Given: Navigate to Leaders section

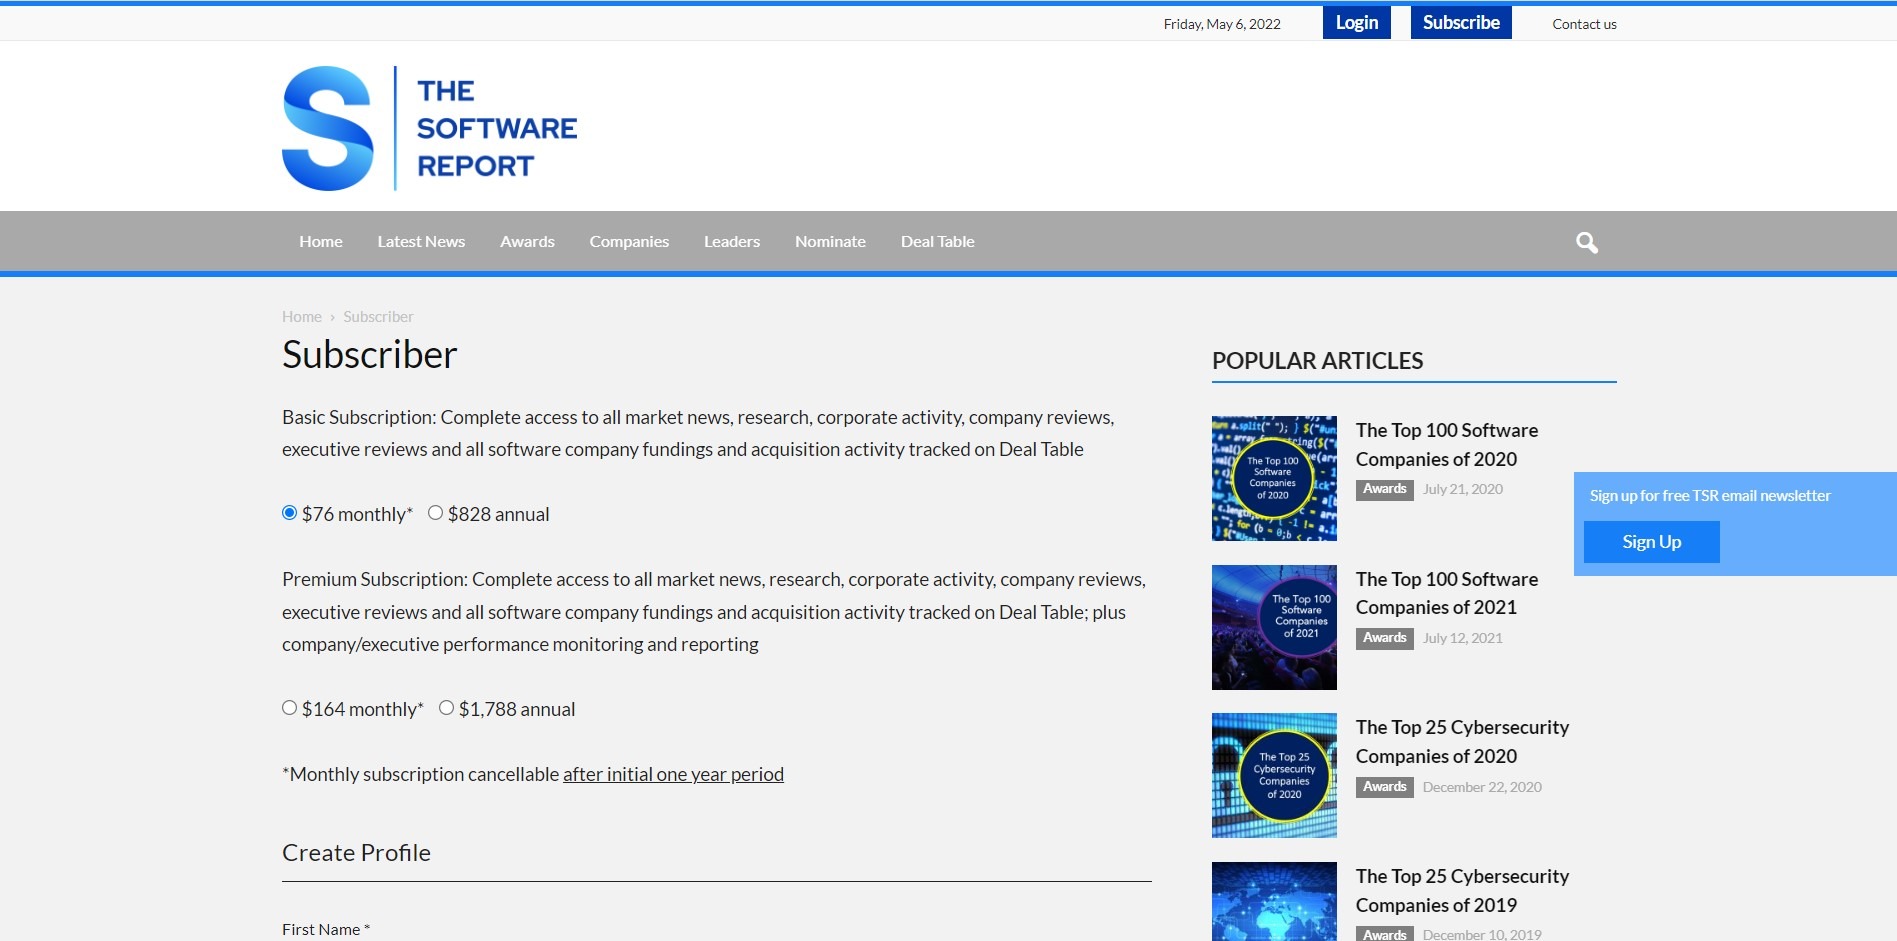Looking at the screenshot, I should tap(732, 241).
